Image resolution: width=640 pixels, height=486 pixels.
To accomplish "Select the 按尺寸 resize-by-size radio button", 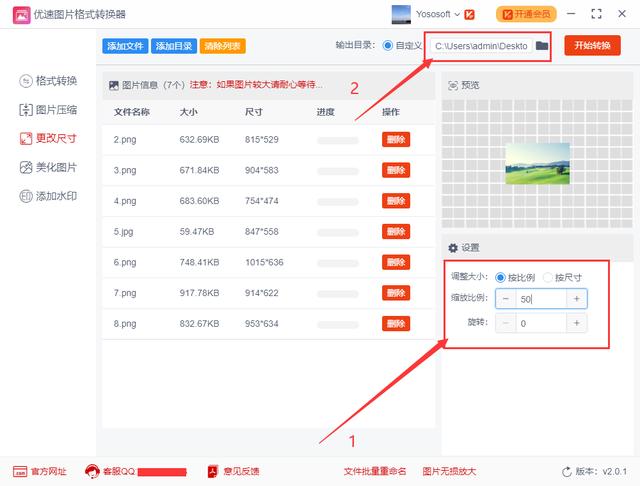I will click(546, 277).
